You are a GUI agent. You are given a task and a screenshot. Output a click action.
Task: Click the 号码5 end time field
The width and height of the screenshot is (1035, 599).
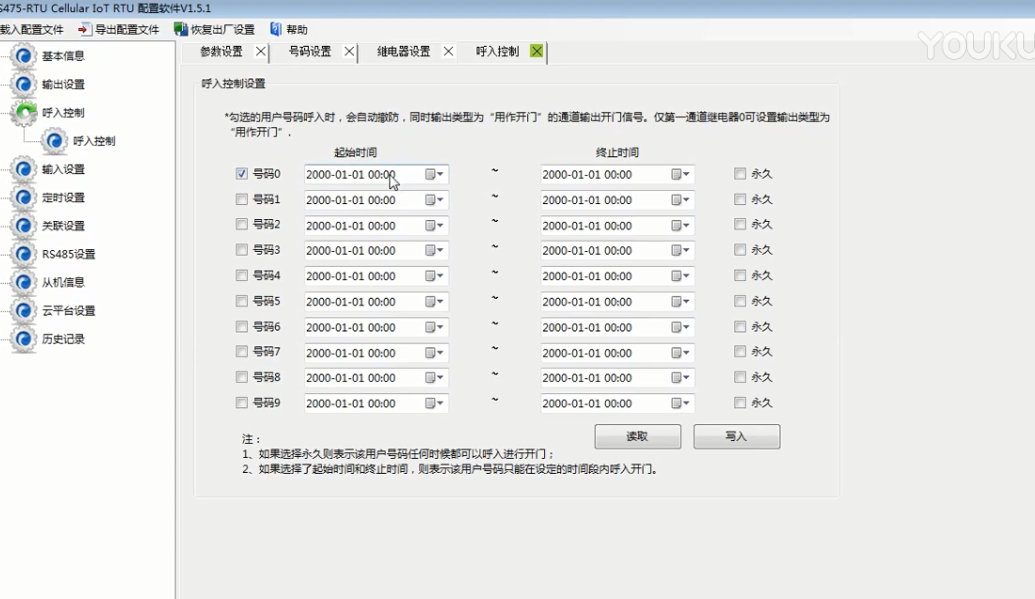[x=603, y=301]
